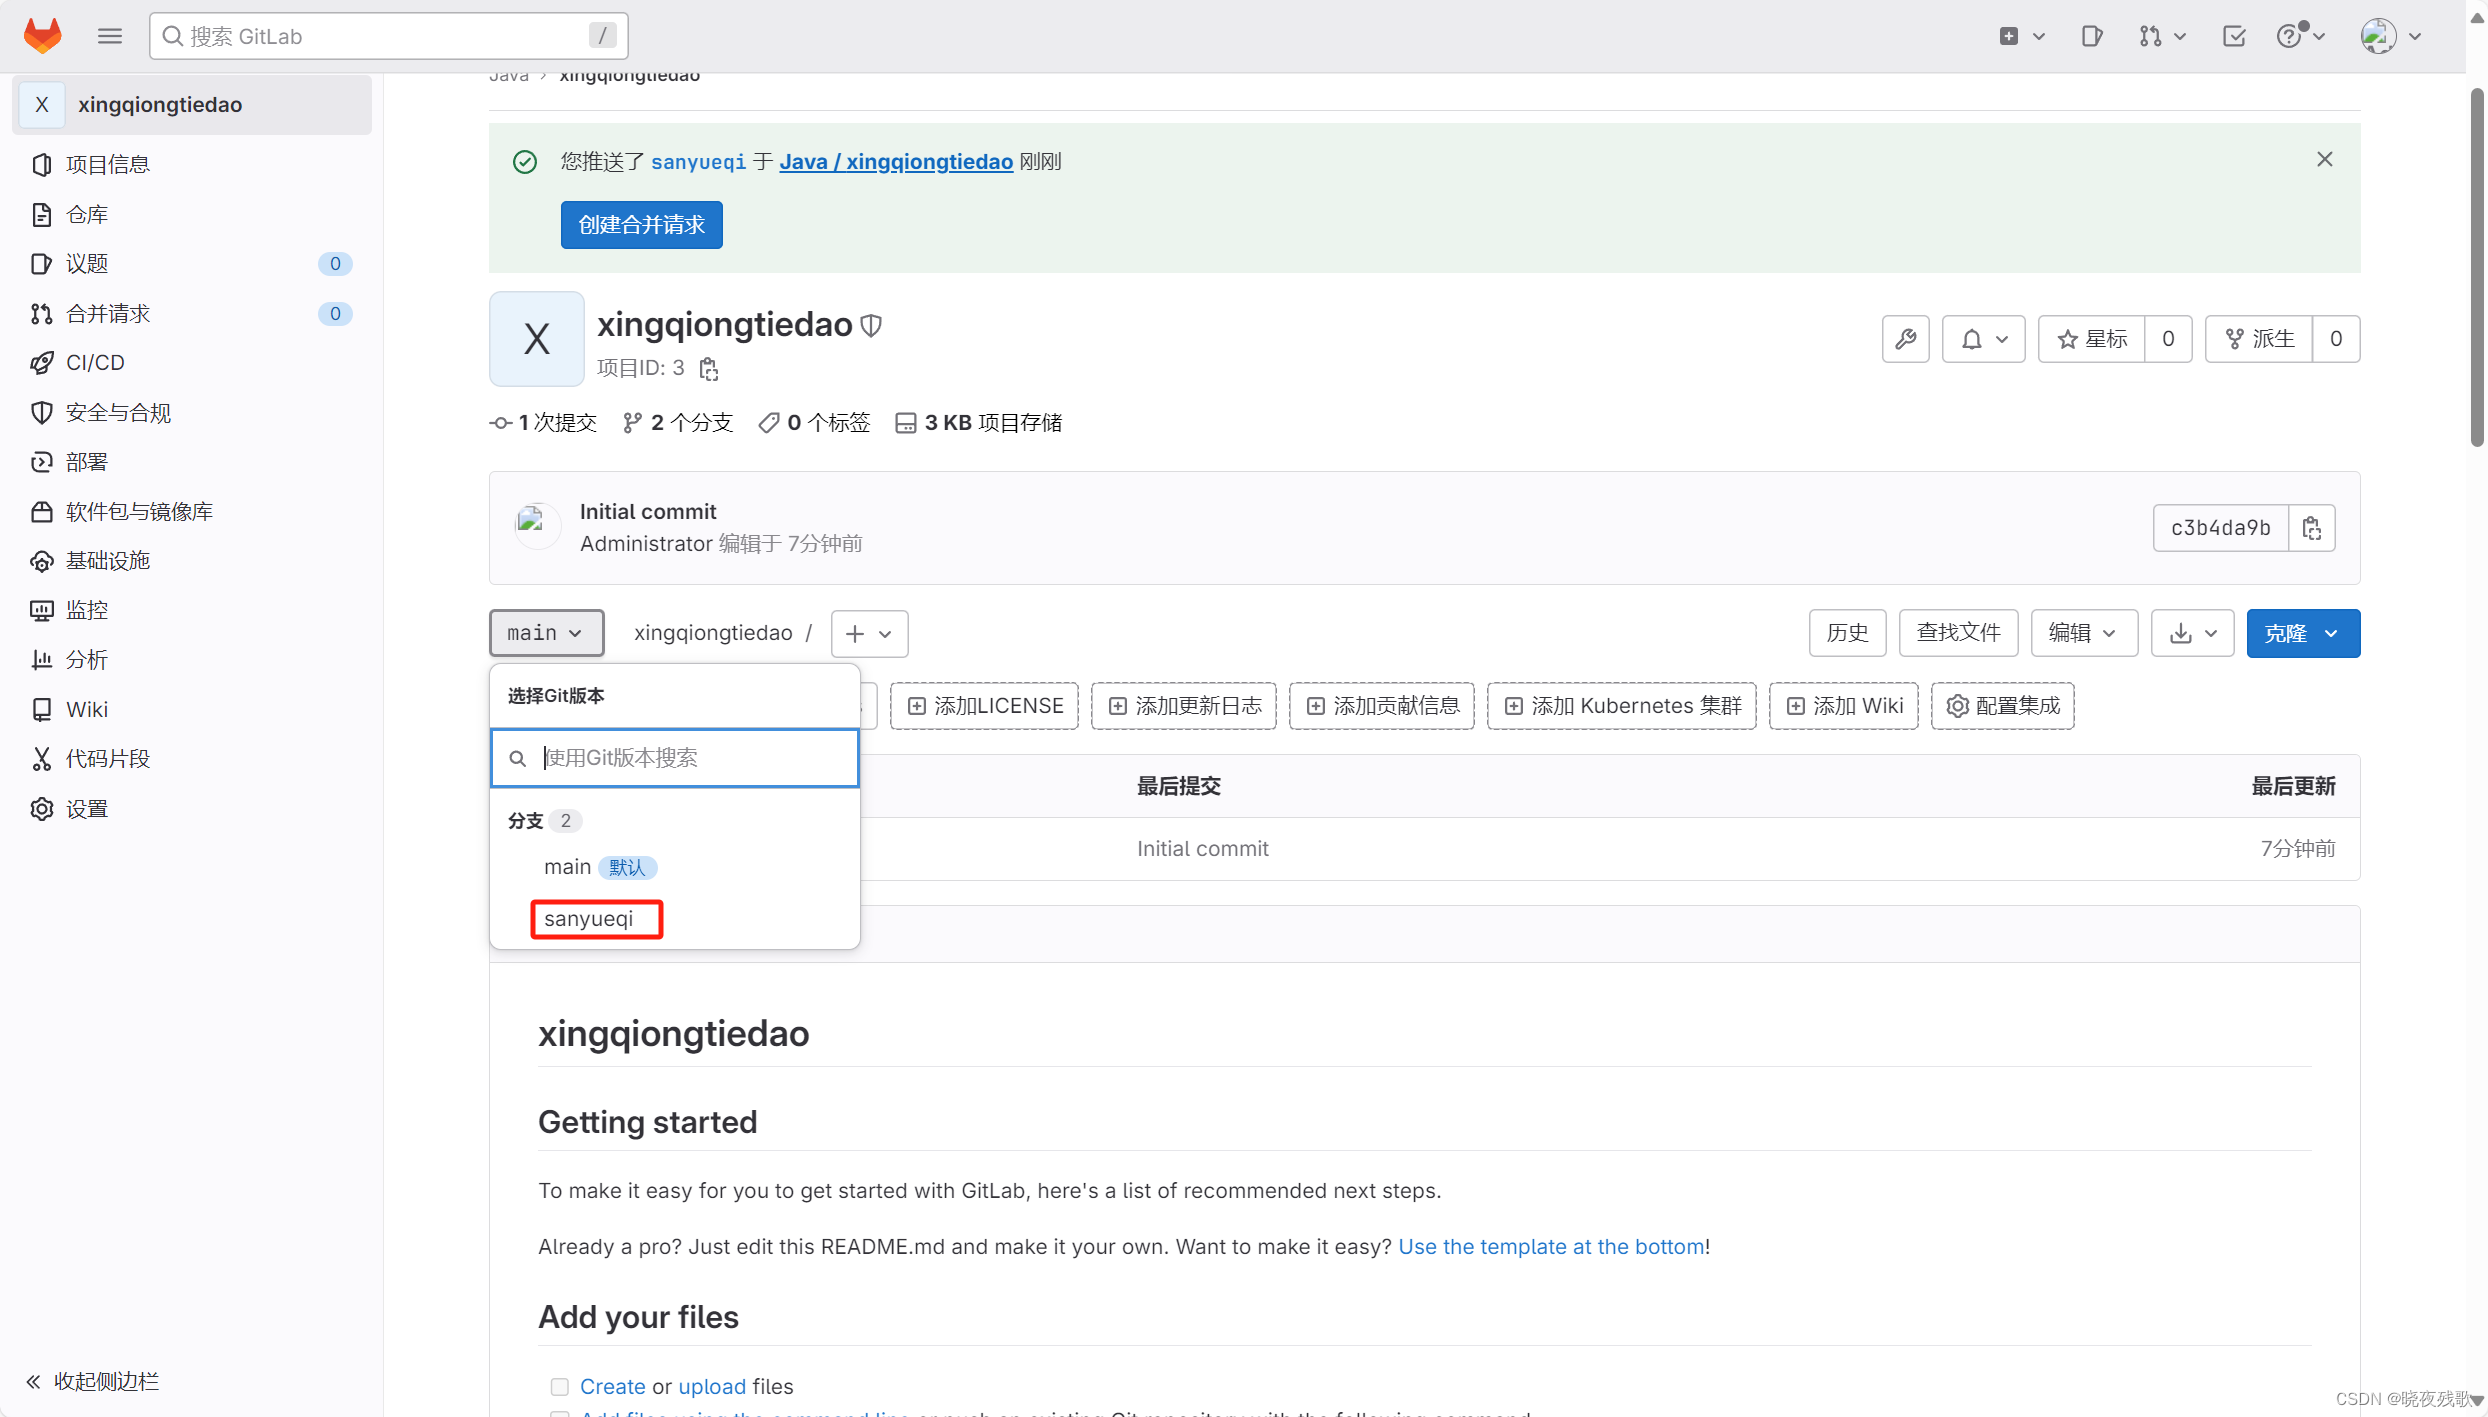The height and width of the screenshot is (1417, 2488).
Task: Open the help question mark menu
Action: [2300, 36]
